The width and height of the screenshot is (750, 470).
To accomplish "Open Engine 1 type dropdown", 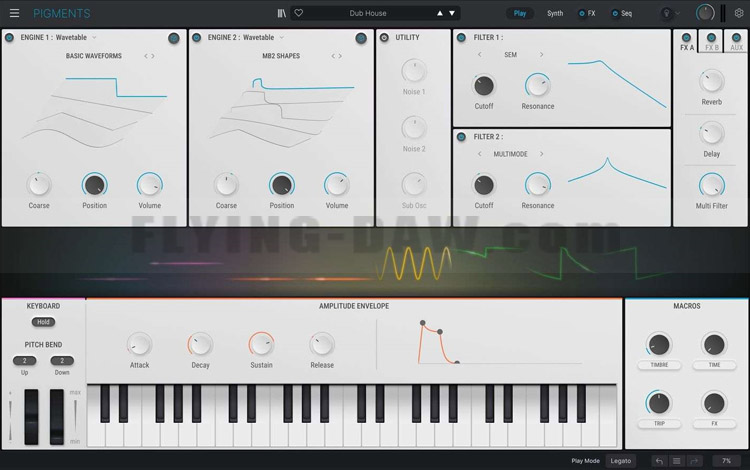I will point(94,37).
